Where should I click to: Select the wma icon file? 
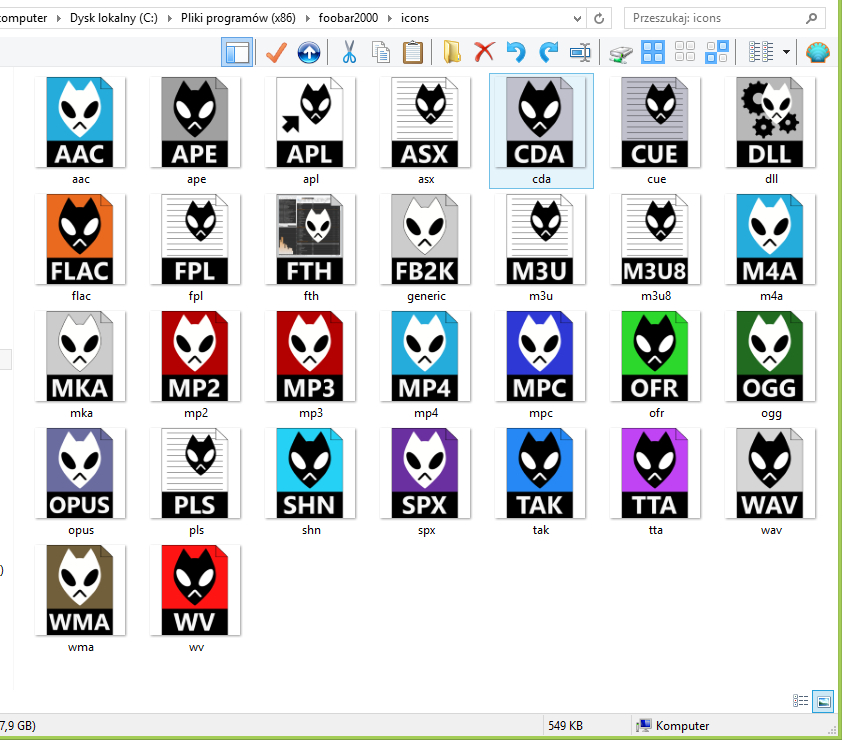pos(80,599)
